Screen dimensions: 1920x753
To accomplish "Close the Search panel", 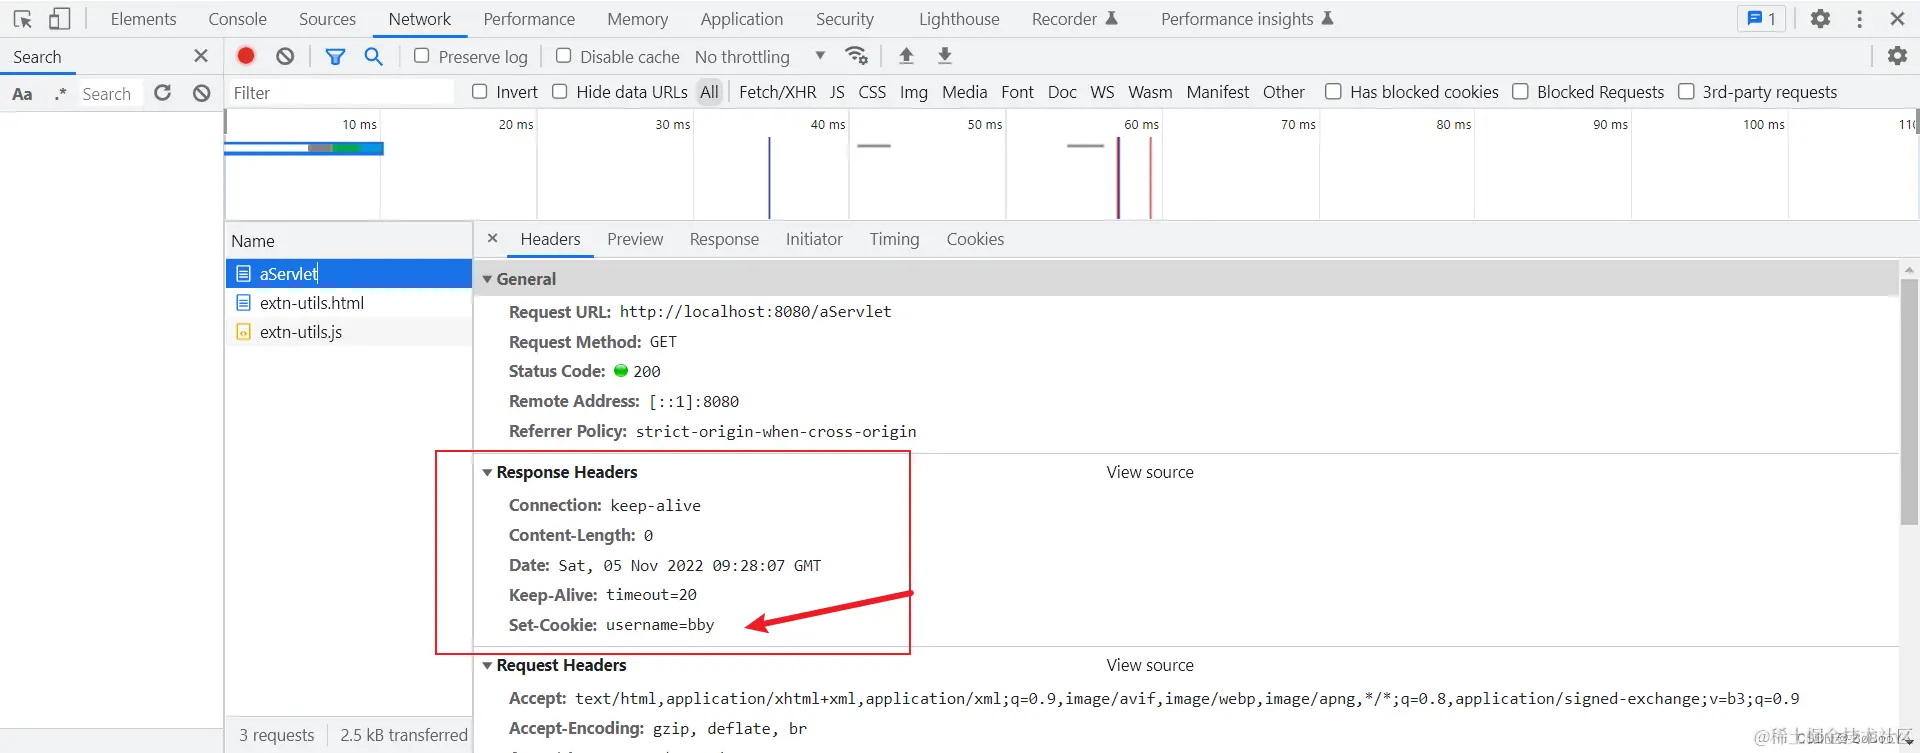I will point(201,56).
